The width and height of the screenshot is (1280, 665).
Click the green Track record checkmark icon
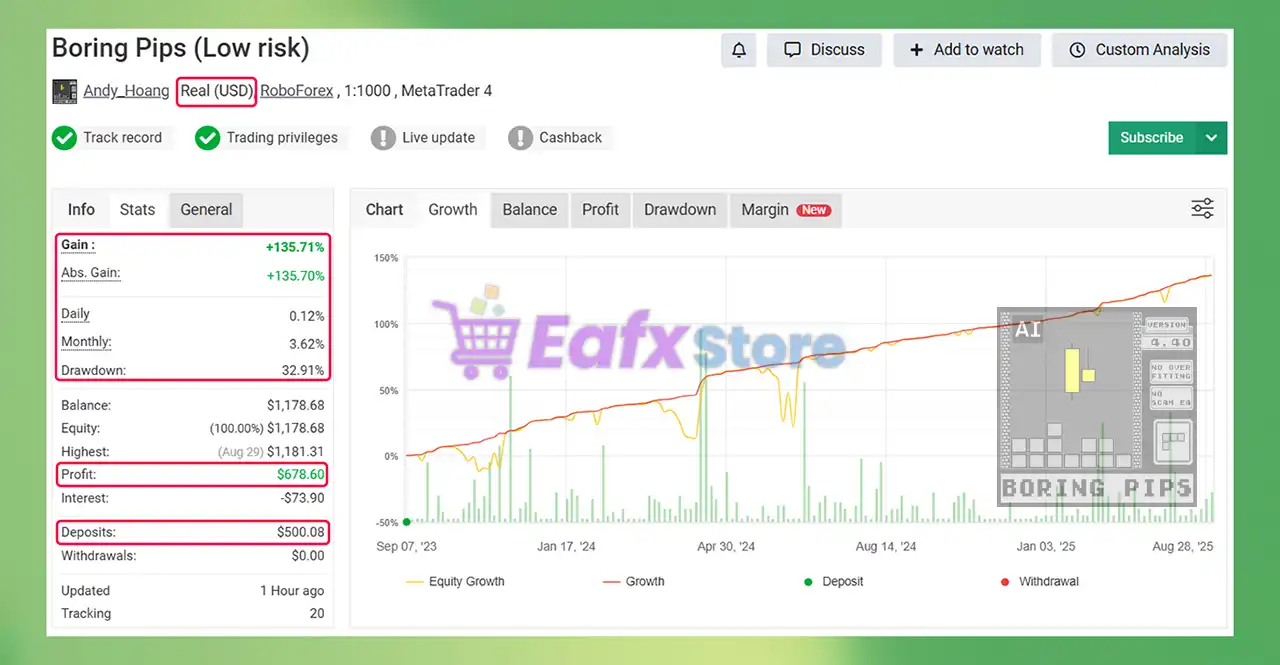pos(65,138)
